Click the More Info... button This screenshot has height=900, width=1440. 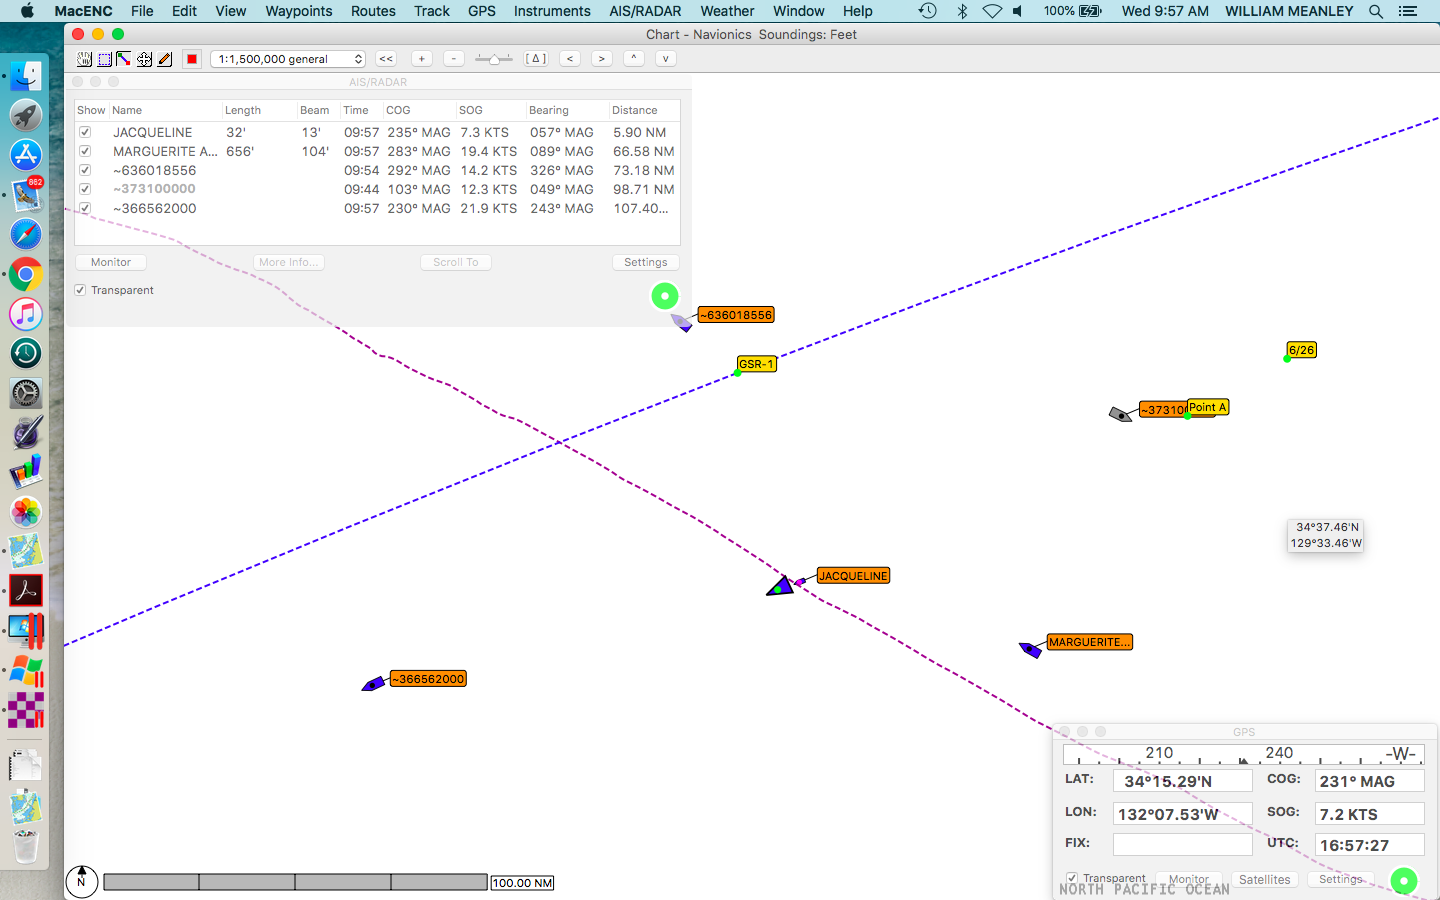tap(289, 262)
